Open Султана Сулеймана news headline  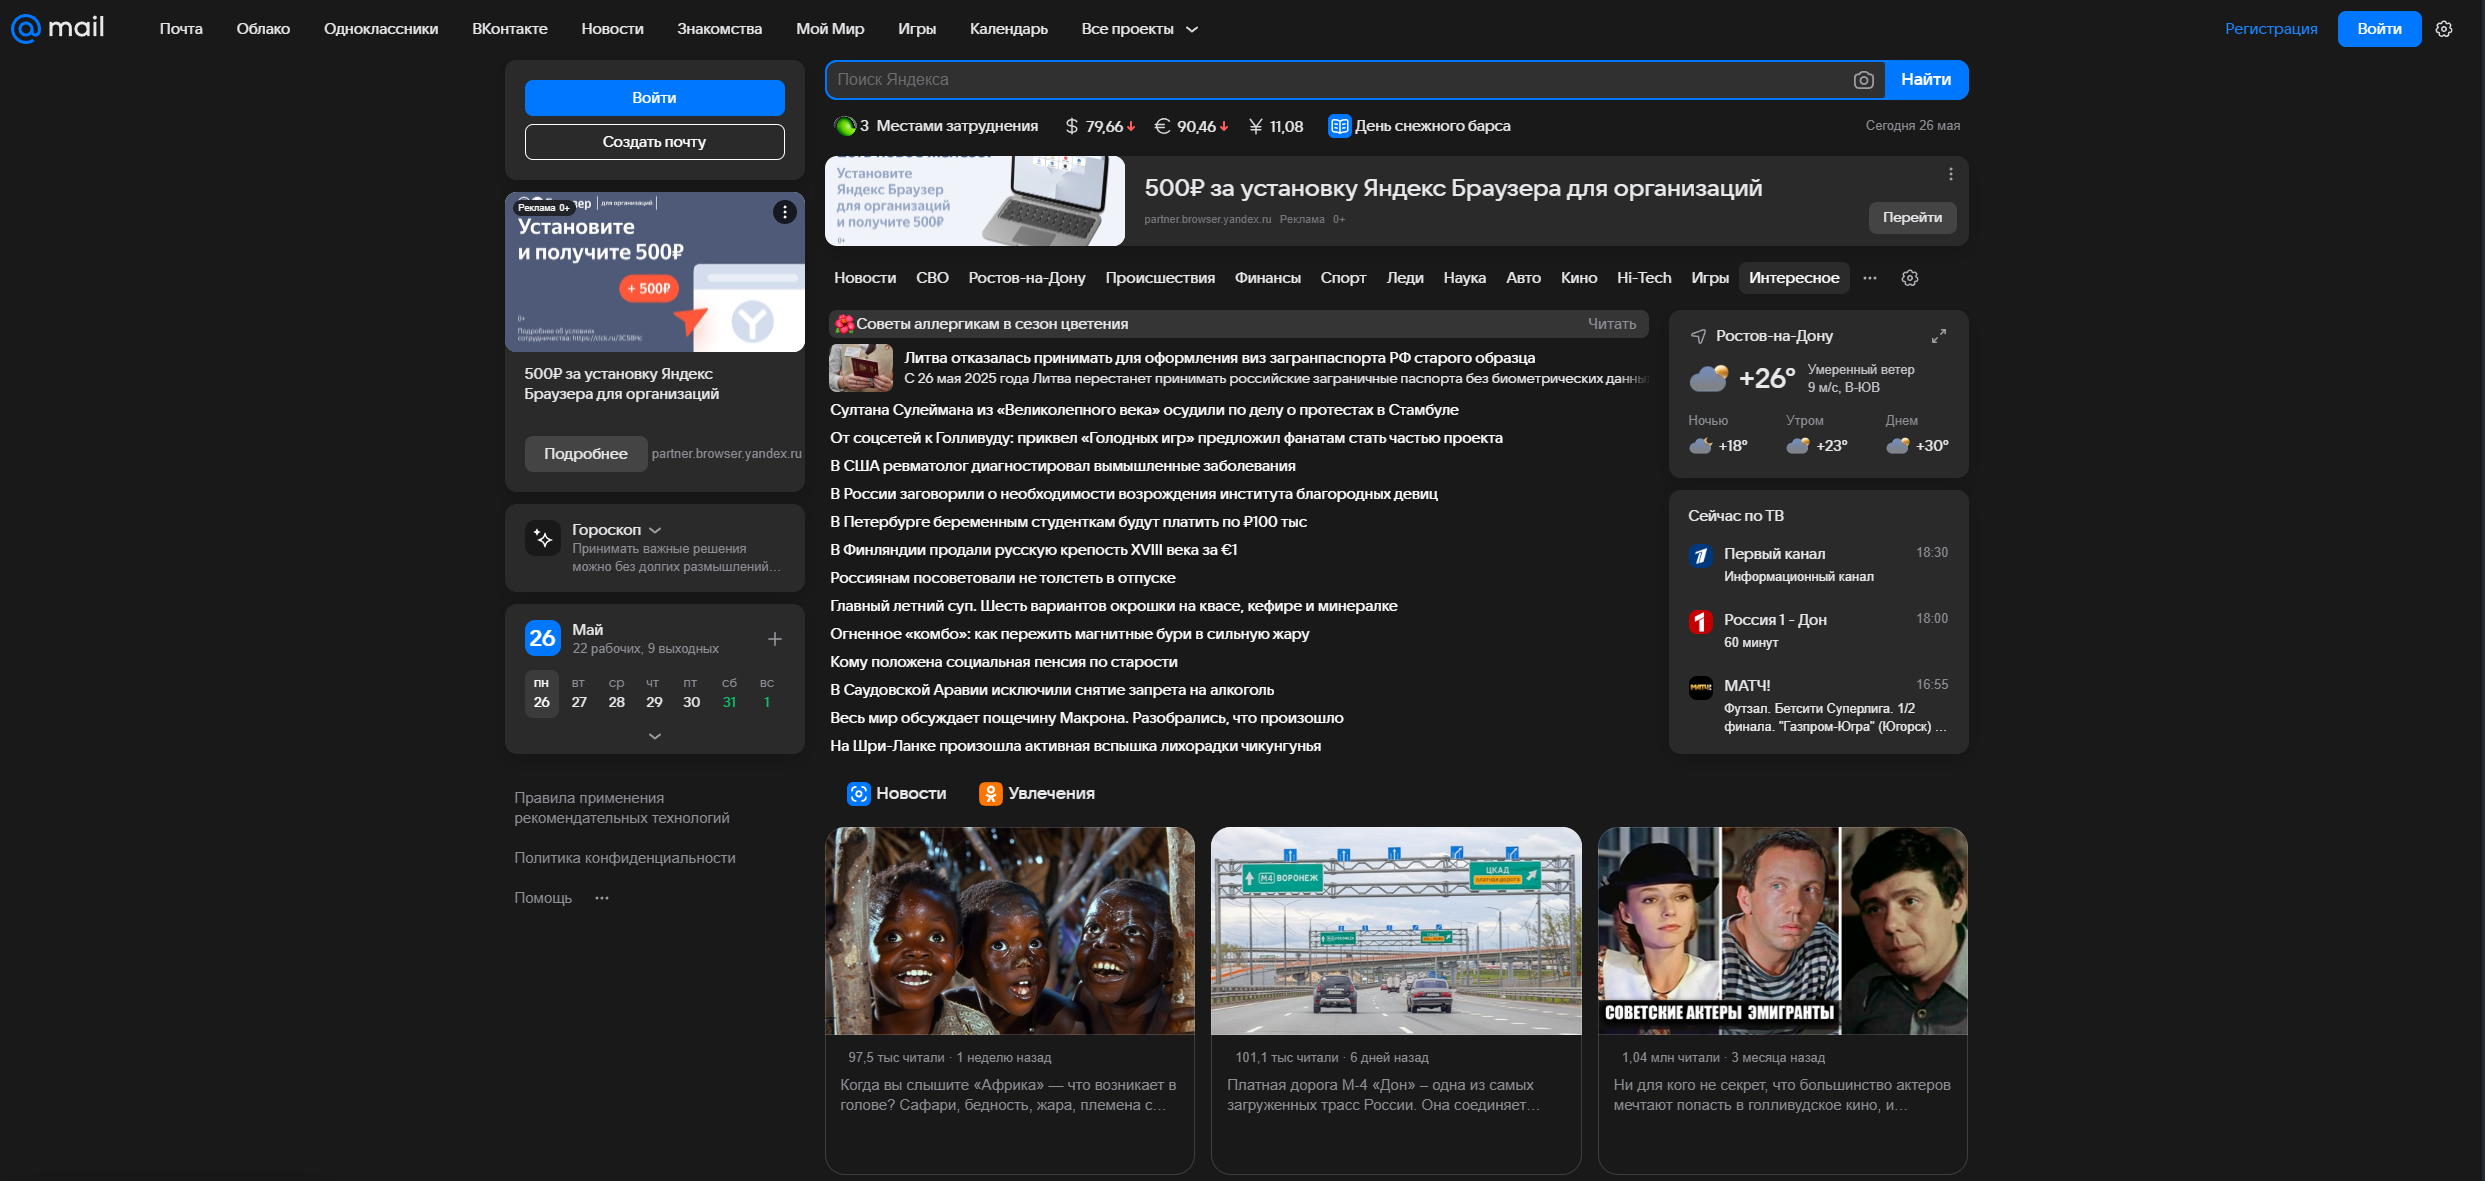pyautogui.click(x=1144, y=410)
